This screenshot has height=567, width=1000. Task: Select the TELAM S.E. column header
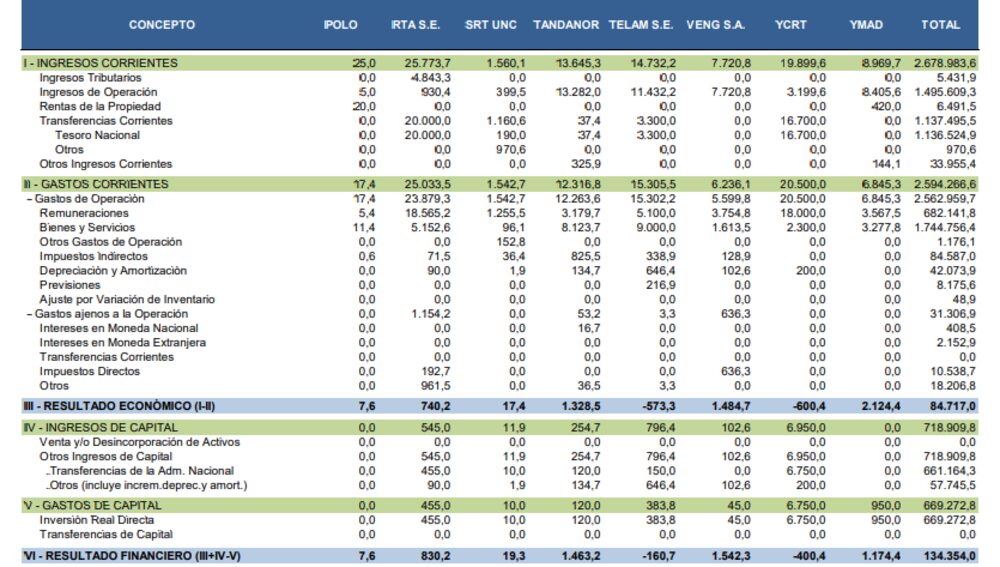click(x=642, y=25)
